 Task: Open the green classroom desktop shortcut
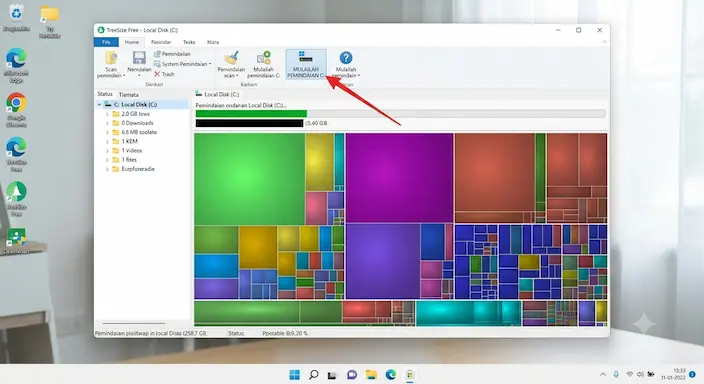pos(16,241)
